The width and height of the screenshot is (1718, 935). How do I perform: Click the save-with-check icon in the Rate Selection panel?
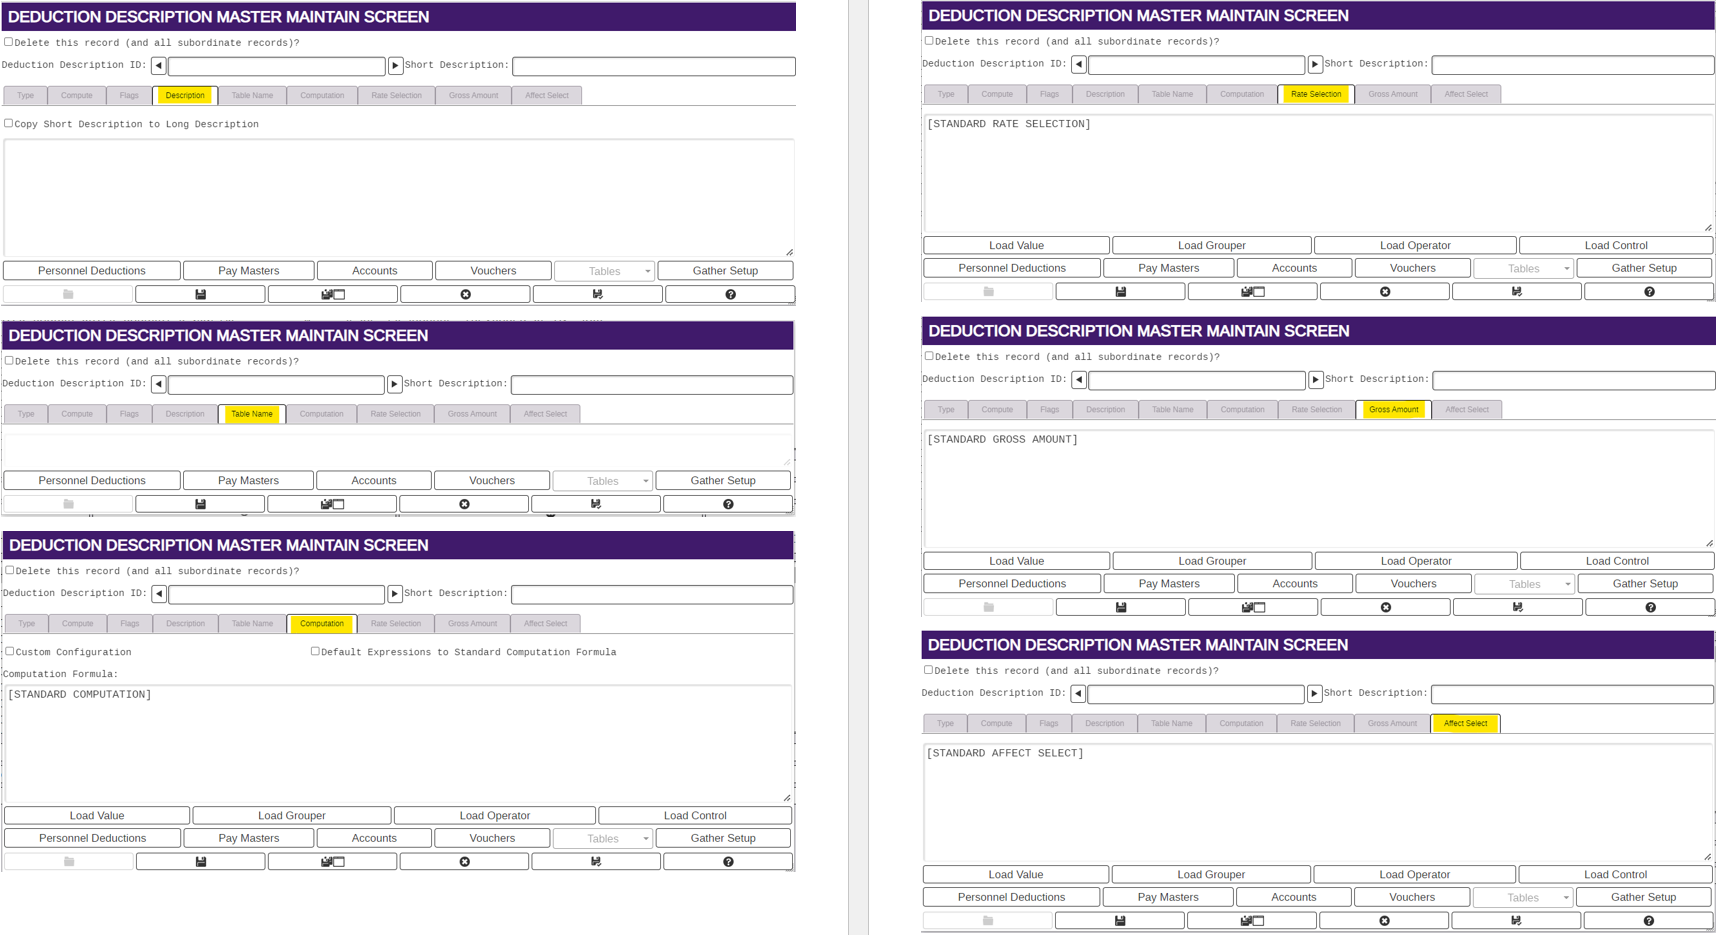tap(1517, 291)
